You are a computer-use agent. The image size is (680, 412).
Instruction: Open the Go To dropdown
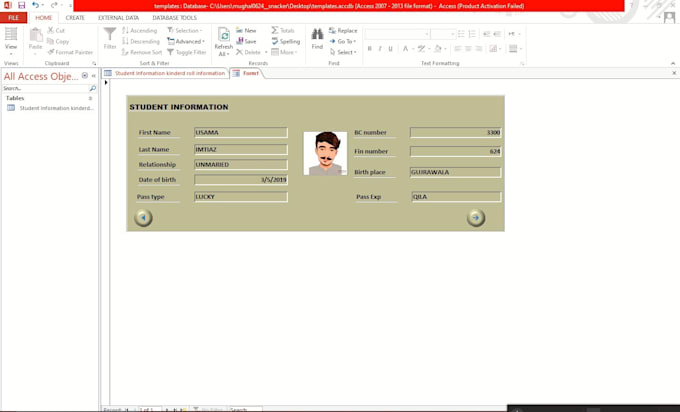tap(343, 41)
